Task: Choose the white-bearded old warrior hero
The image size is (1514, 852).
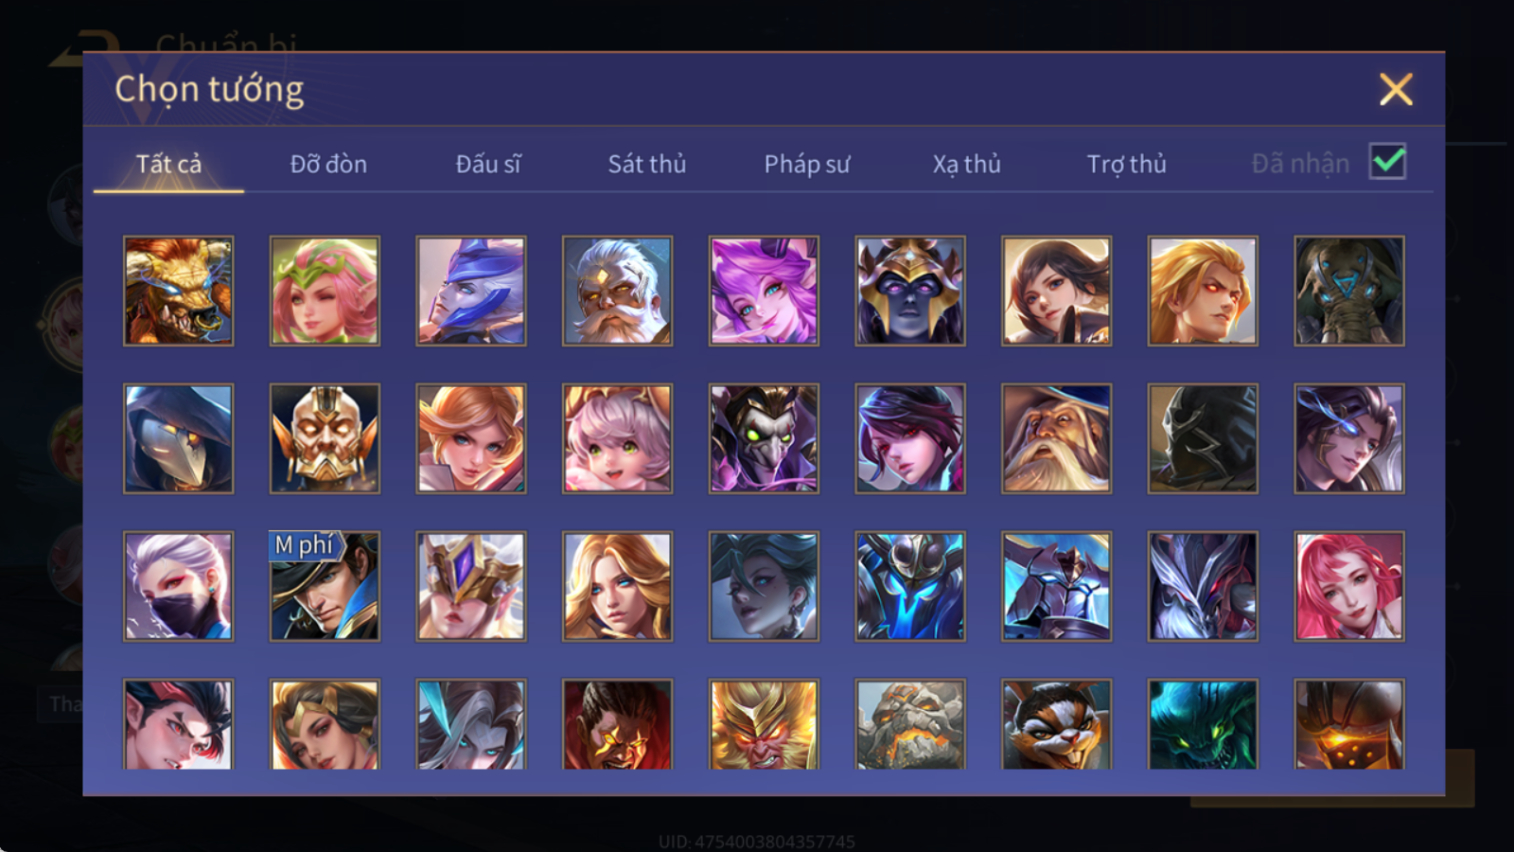Action: click(617, 291)
